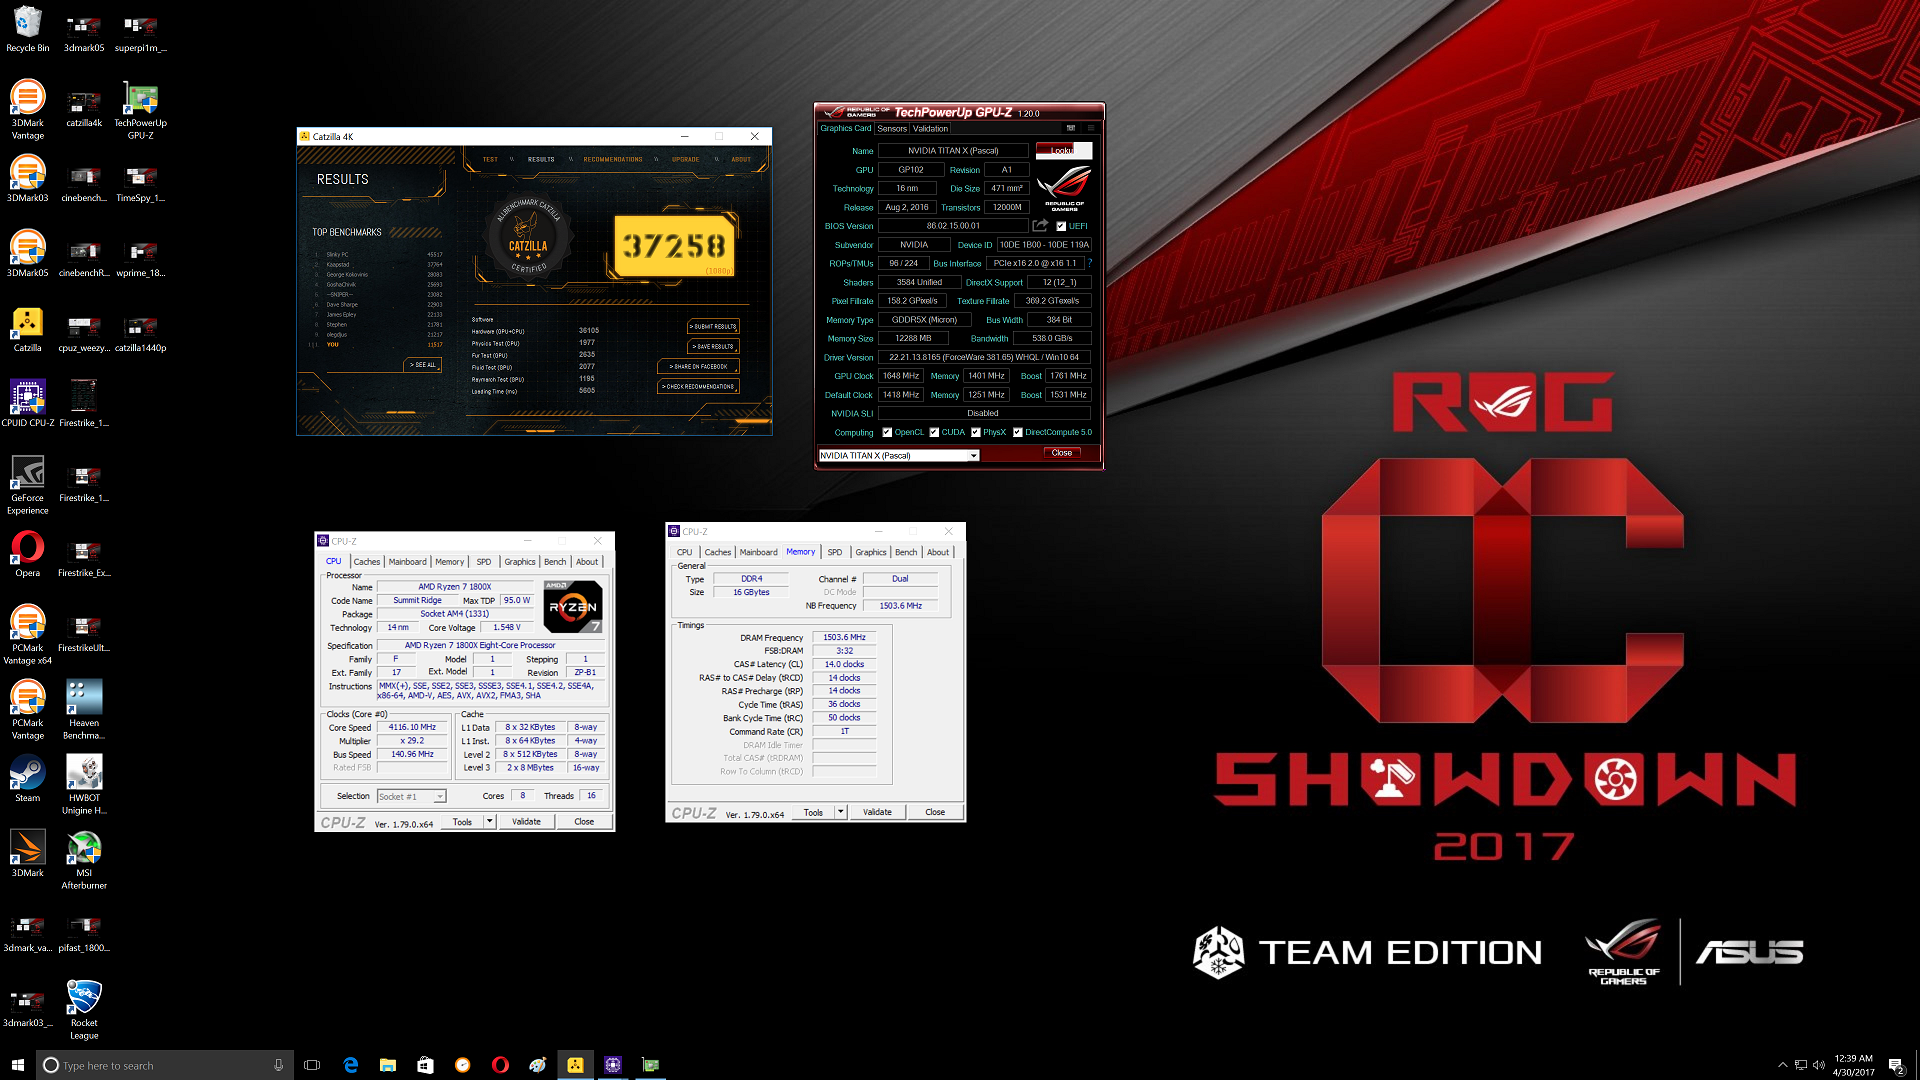Select Bench tab in left CPU-Z window
This screenshot has width=1920, height=1080.
click(x=555, y=562)
